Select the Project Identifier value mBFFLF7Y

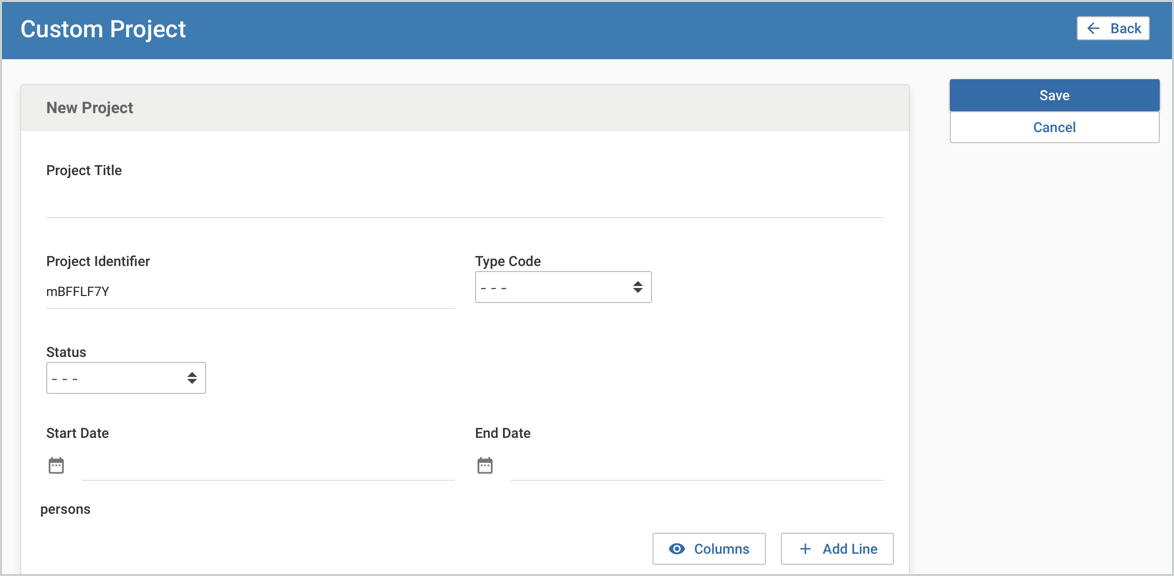point(81,291)
